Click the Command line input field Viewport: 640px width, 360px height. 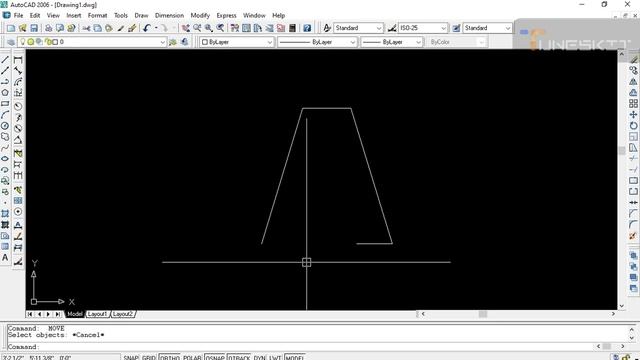click(x=300, y=347)
